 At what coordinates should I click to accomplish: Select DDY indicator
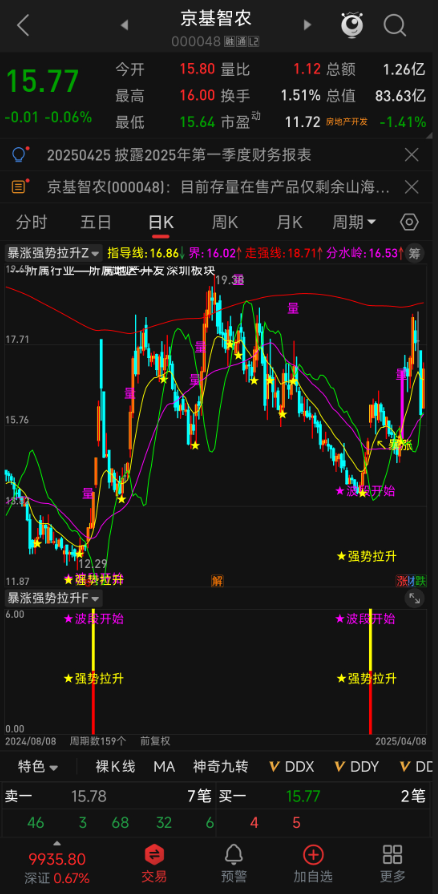356,767
